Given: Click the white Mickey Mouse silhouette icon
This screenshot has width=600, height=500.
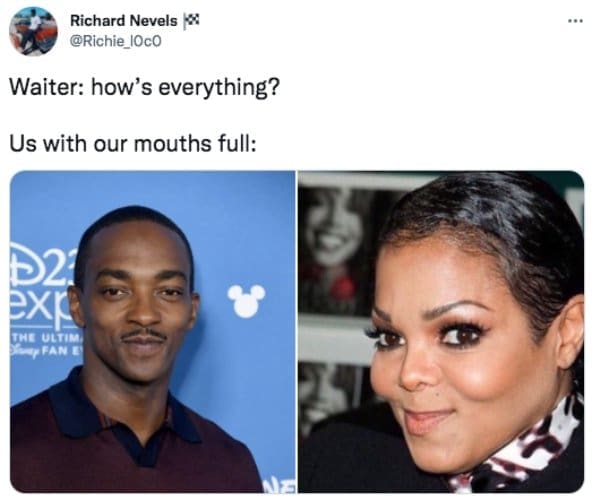Looking at the screenshot, I should pyautogui.click(x=246, y=301).
